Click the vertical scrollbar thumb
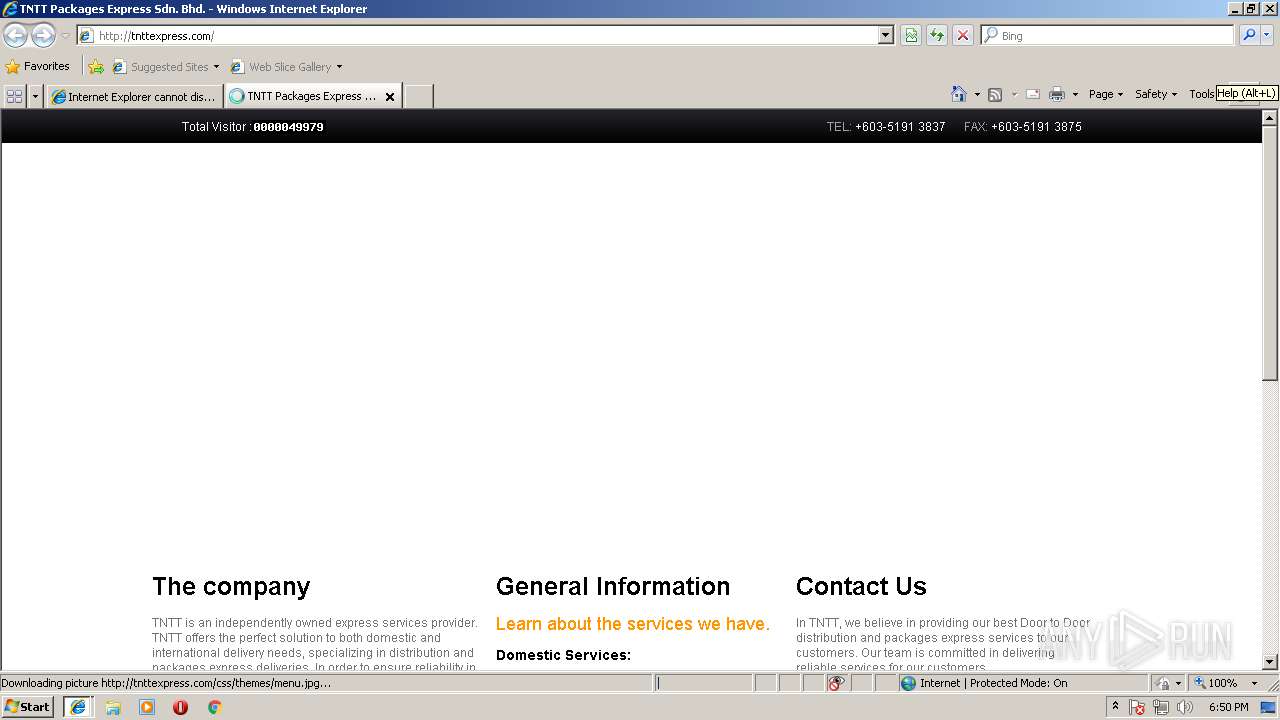The height and width of the screenshot is (720, 1280). tap(1270, 253)
